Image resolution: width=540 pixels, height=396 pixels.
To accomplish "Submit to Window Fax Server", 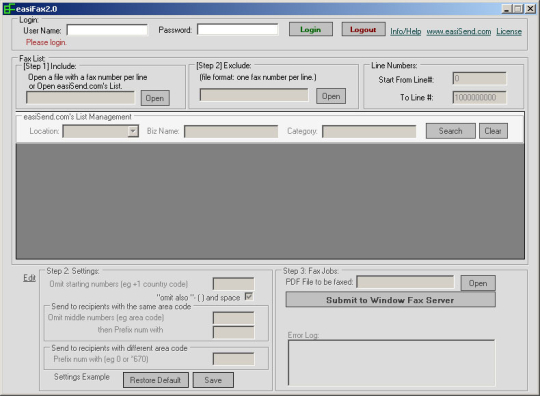I will tap(391, 300).
